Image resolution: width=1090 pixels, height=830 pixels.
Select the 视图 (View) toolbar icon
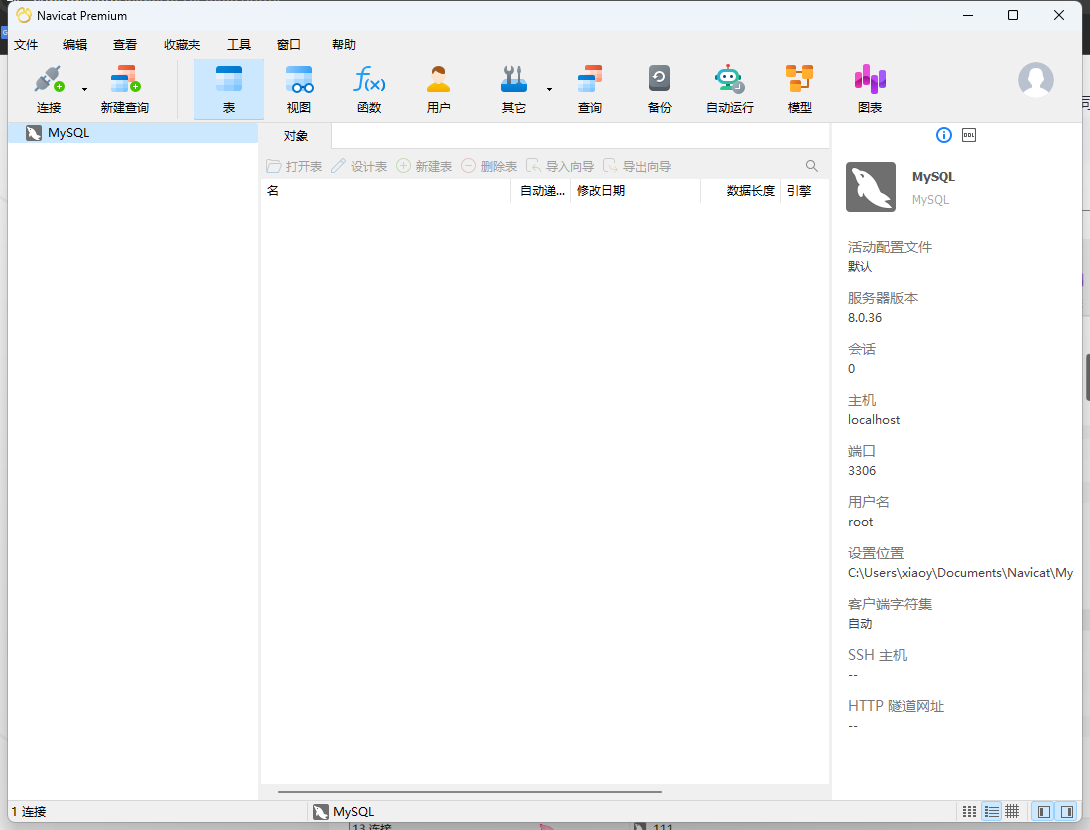[298, 88]
